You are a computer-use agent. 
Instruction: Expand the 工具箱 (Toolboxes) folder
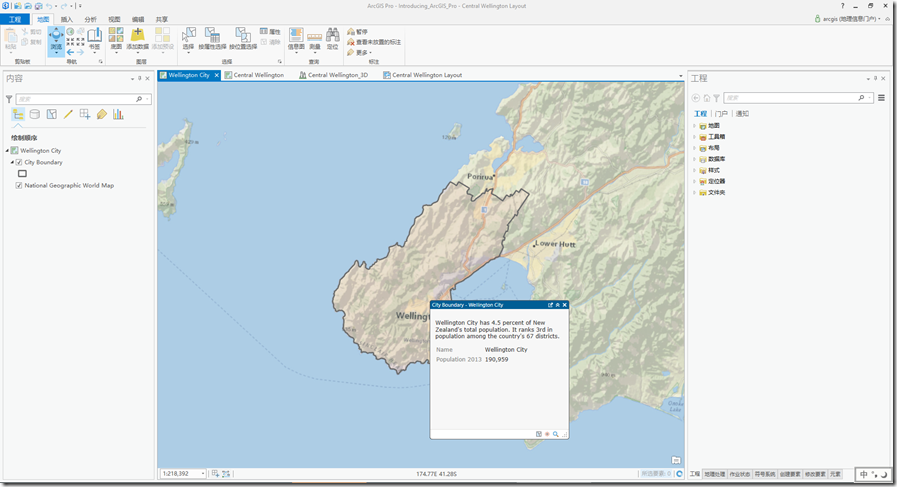tap(695, 137)
